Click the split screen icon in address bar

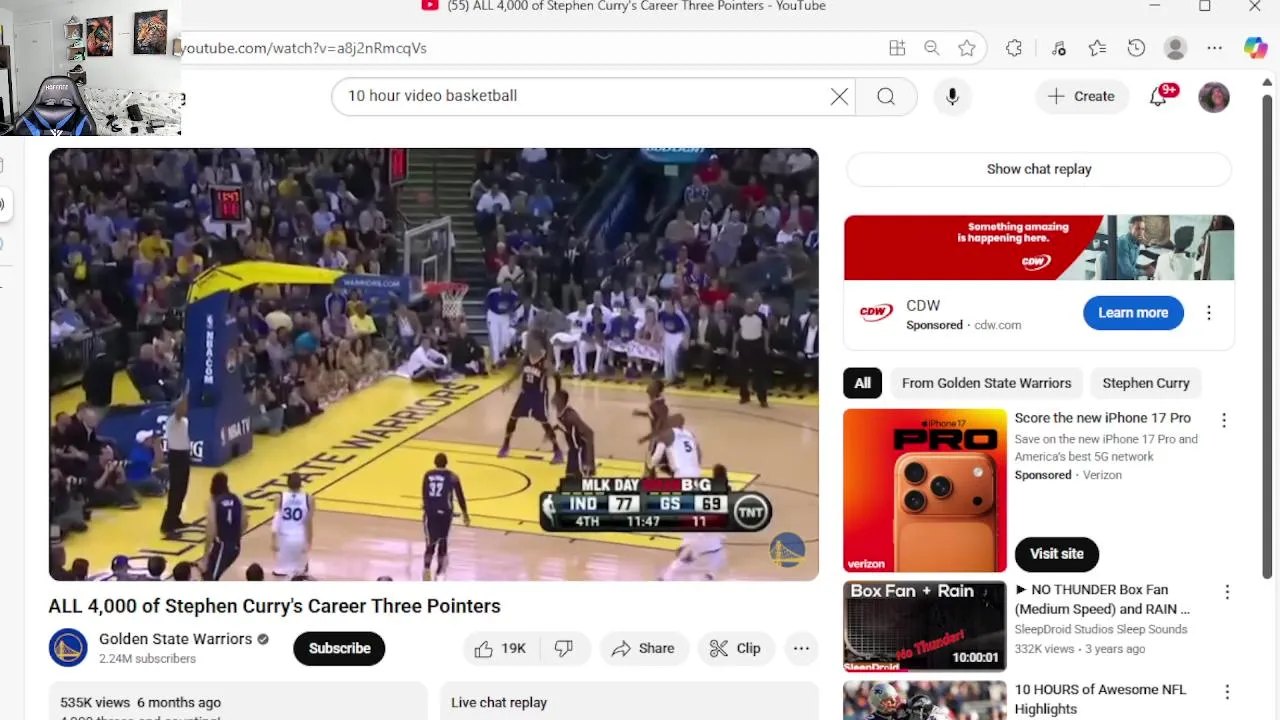tap(897, 48)
